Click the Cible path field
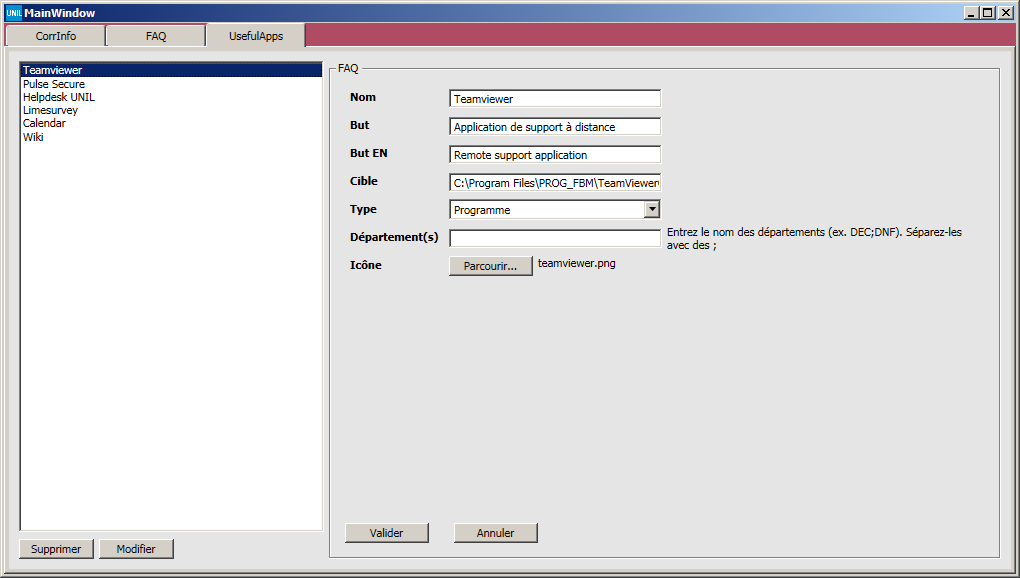The height and width of the screenshot is (578, 1020). pyautogui.click(x=555, y=183)
